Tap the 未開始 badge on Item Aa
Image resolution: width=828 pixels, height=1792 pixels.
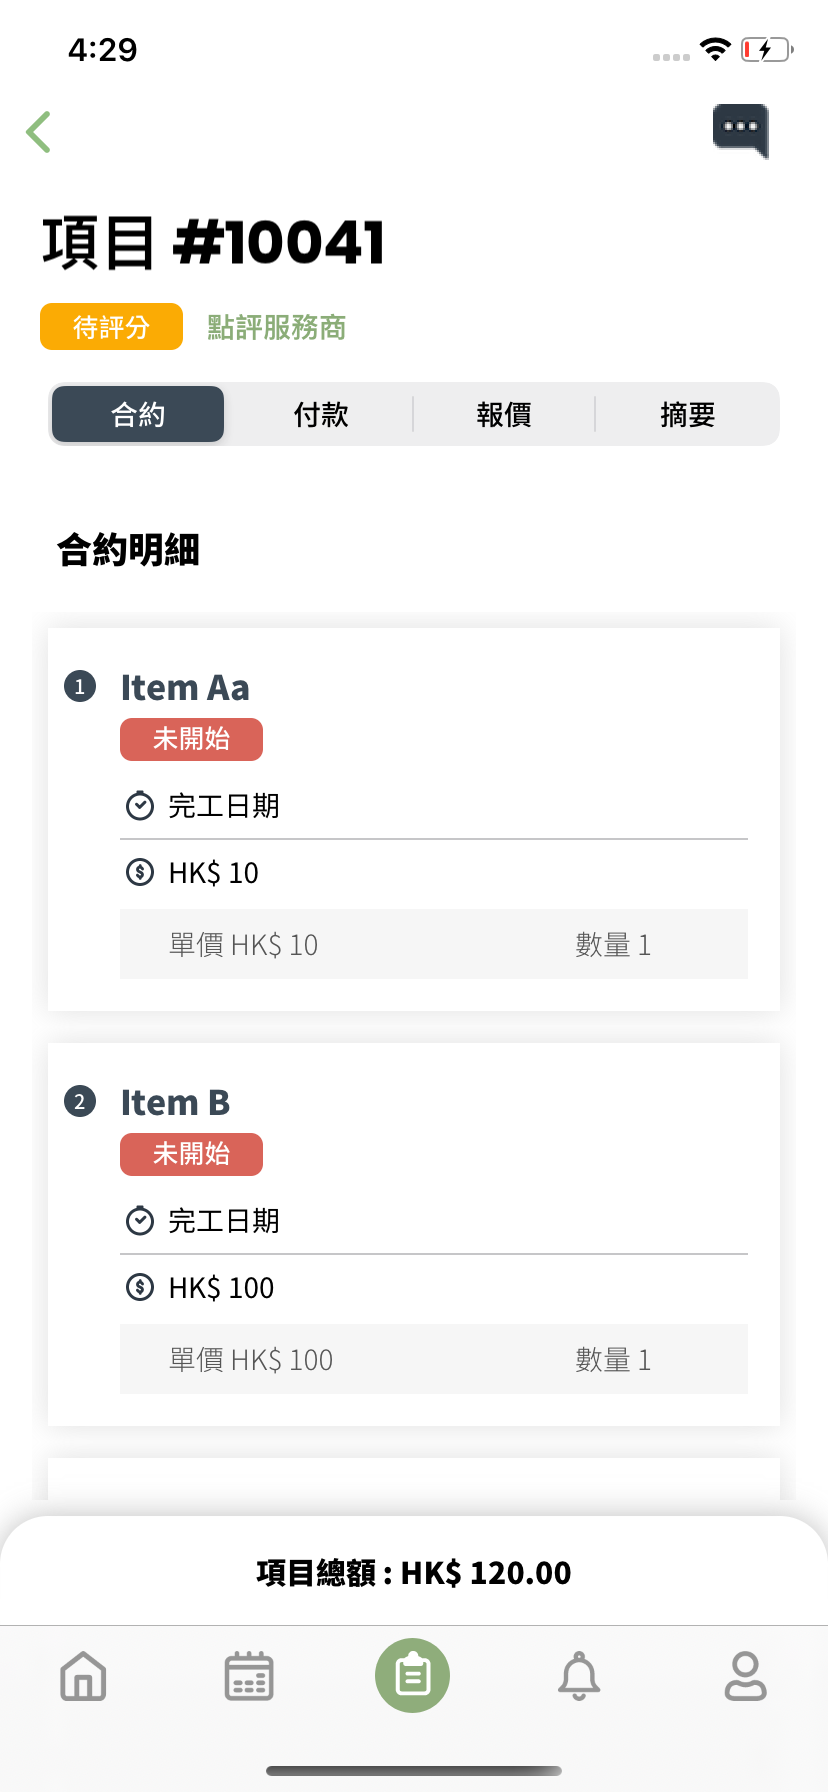coord(191,739)
